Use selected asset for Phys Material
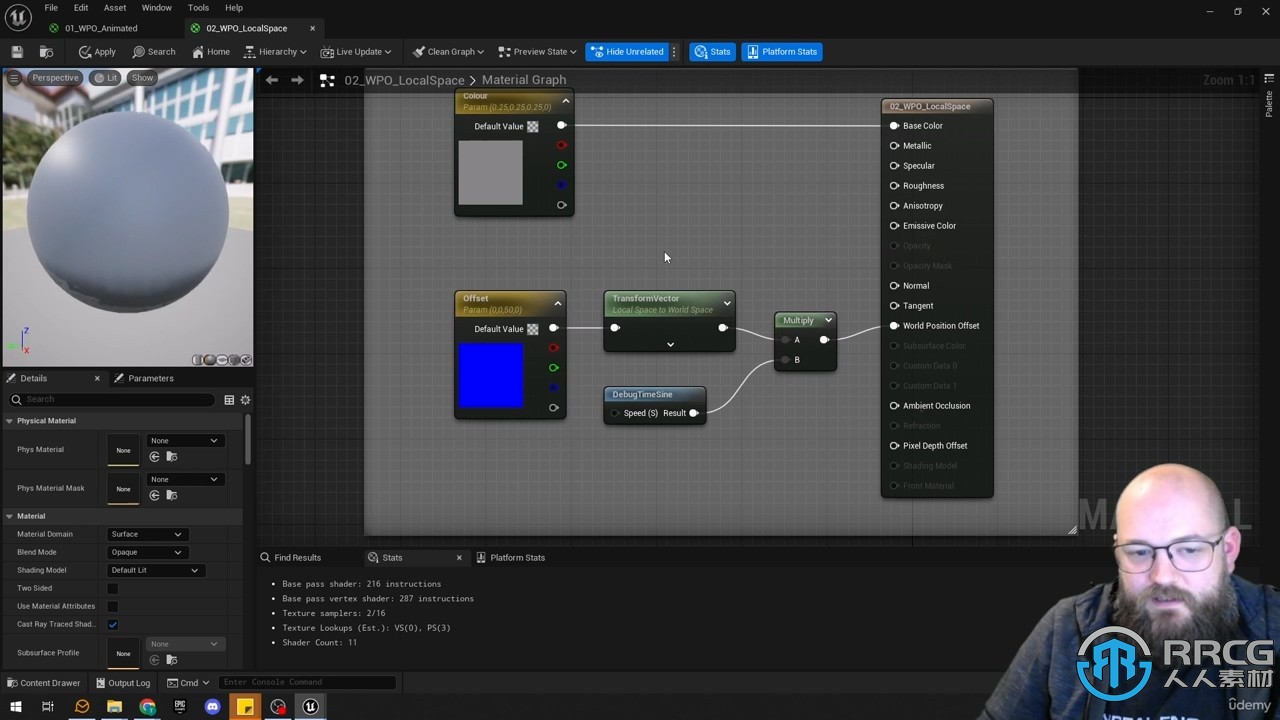1280x720 pixels. click(x=155, y=457)
